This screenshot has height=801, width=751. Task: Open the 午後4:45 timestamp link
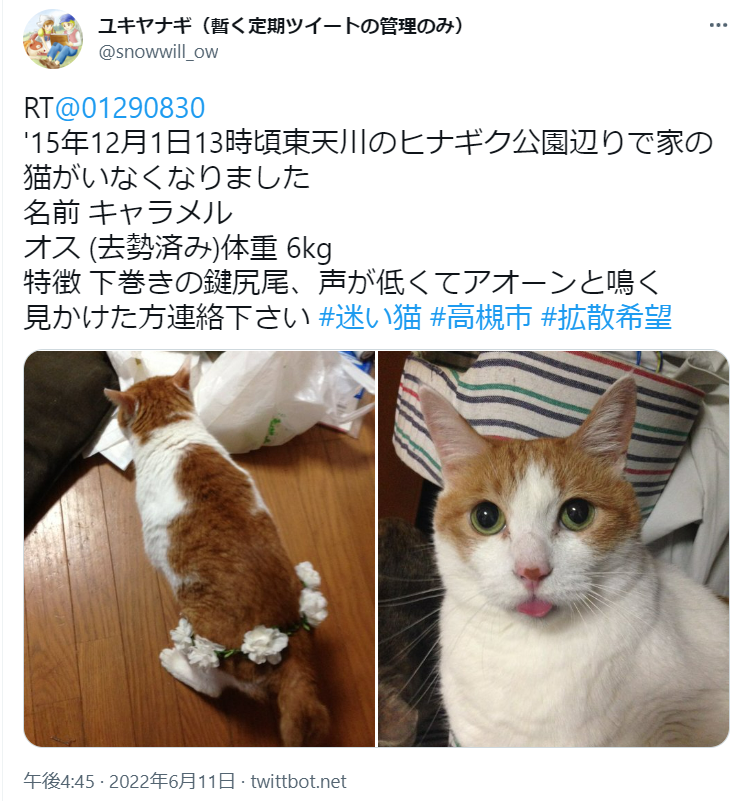point(59,781)
